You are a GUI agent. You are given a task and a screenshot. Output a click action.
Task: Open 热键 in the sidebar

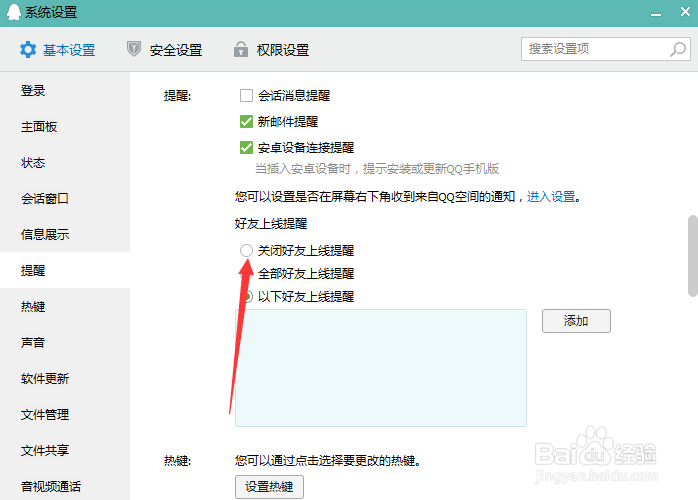tap(65, 307)
